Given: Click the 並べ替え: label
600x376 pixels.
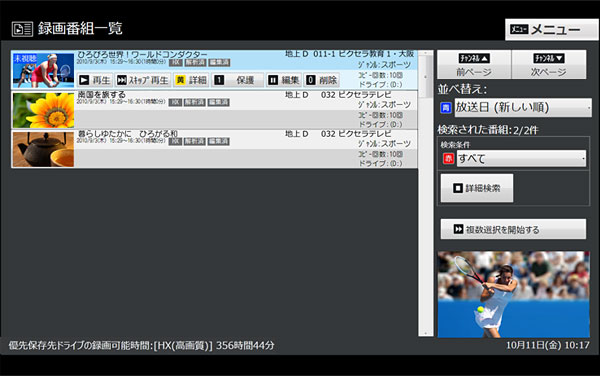Looking at the screenshot, I should pyautogui.click(x=462, y=90).
